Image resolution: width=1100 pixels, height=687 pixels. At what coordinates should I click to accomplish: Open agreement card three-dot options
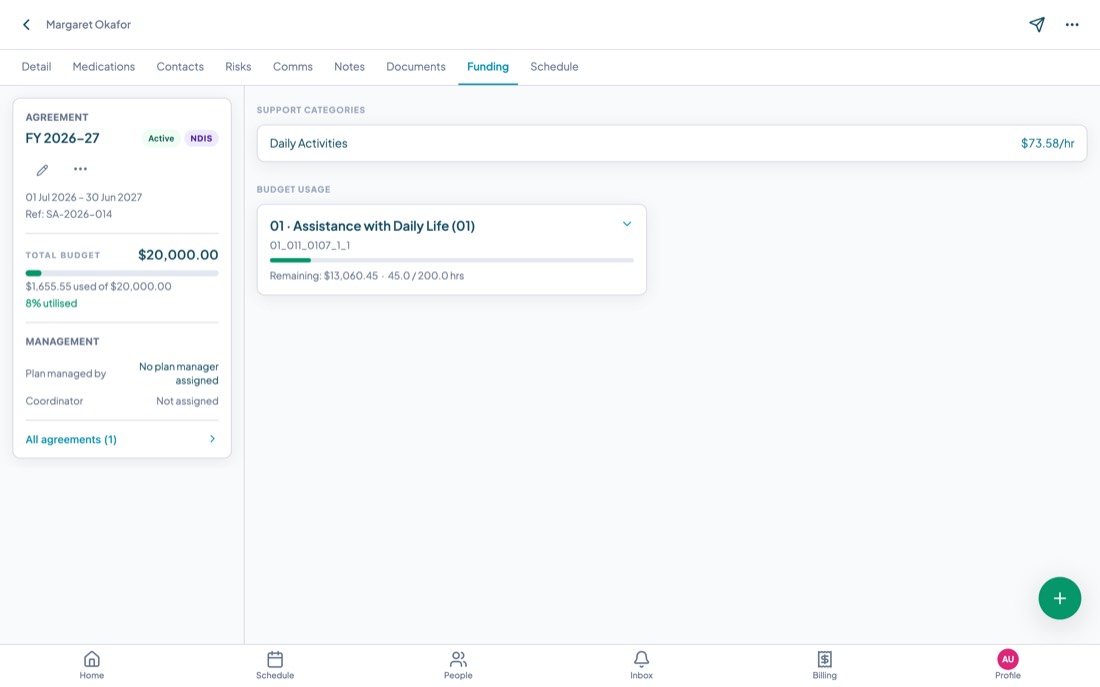coord(81,169)
